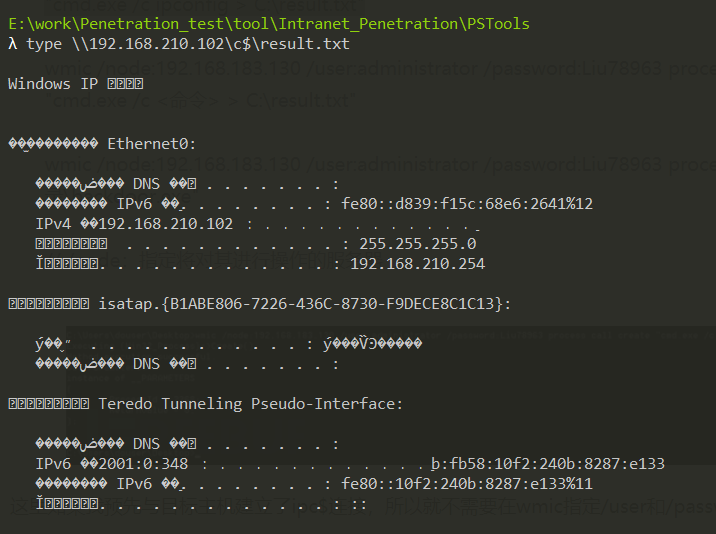Image resolution: width=716 pixels, height=534 pixels.
Task: Click the lambda prompt symbol
Action: [x=13, y=44]
